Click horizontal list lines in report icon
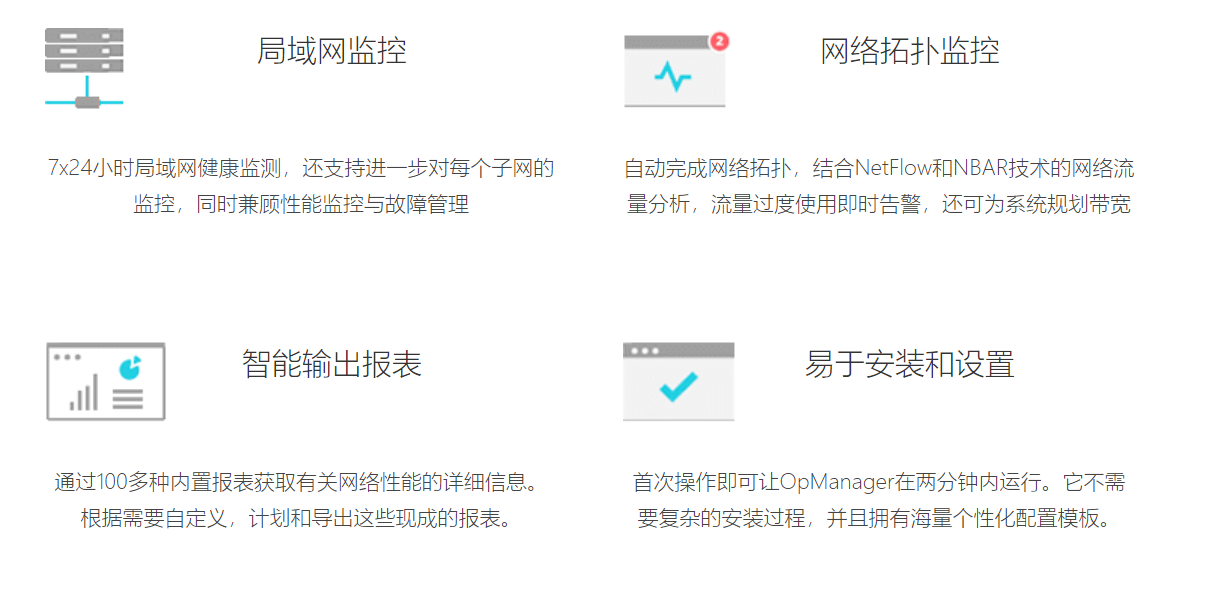The image size is (1208, 591). click(128, 399)
